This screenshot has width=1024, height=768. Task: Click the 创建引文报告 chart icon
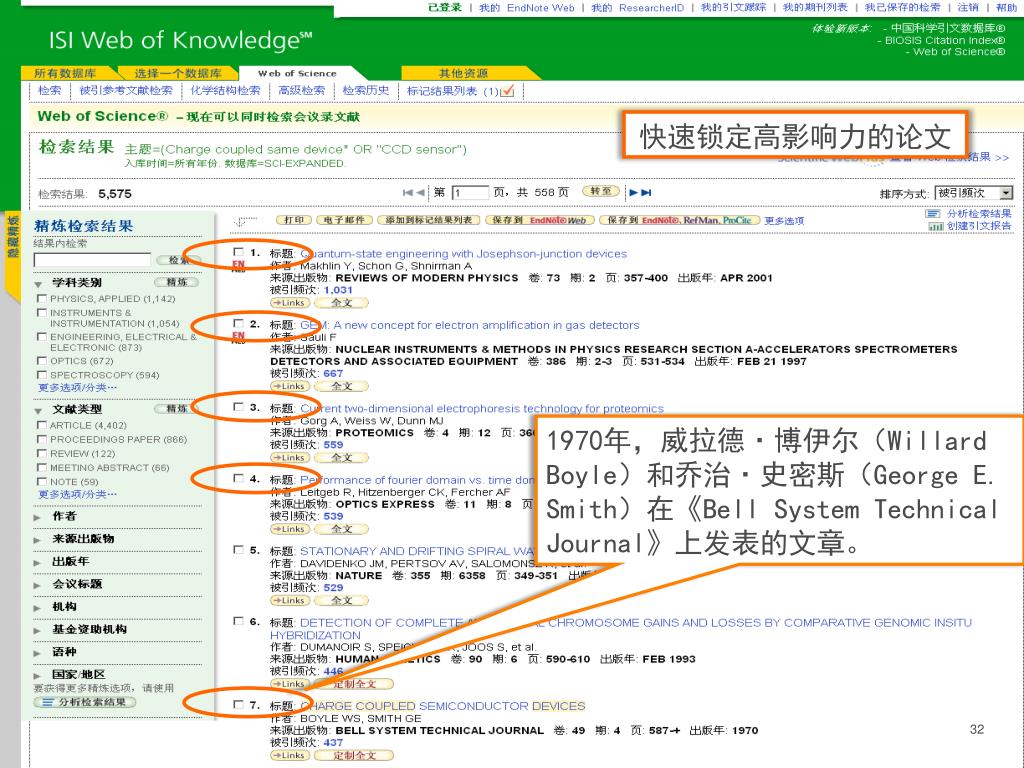tap(935, 226)
